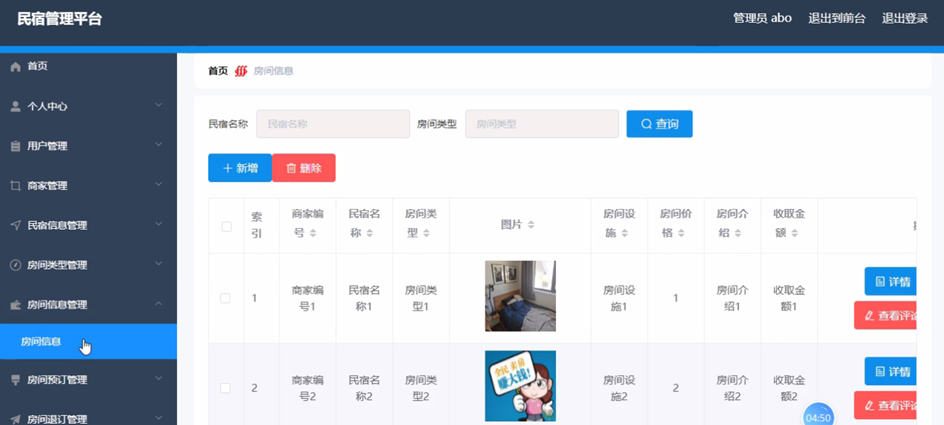Open 详情 for row 1
The height and width of the screenshot is (425, 944).
point(890,281)
